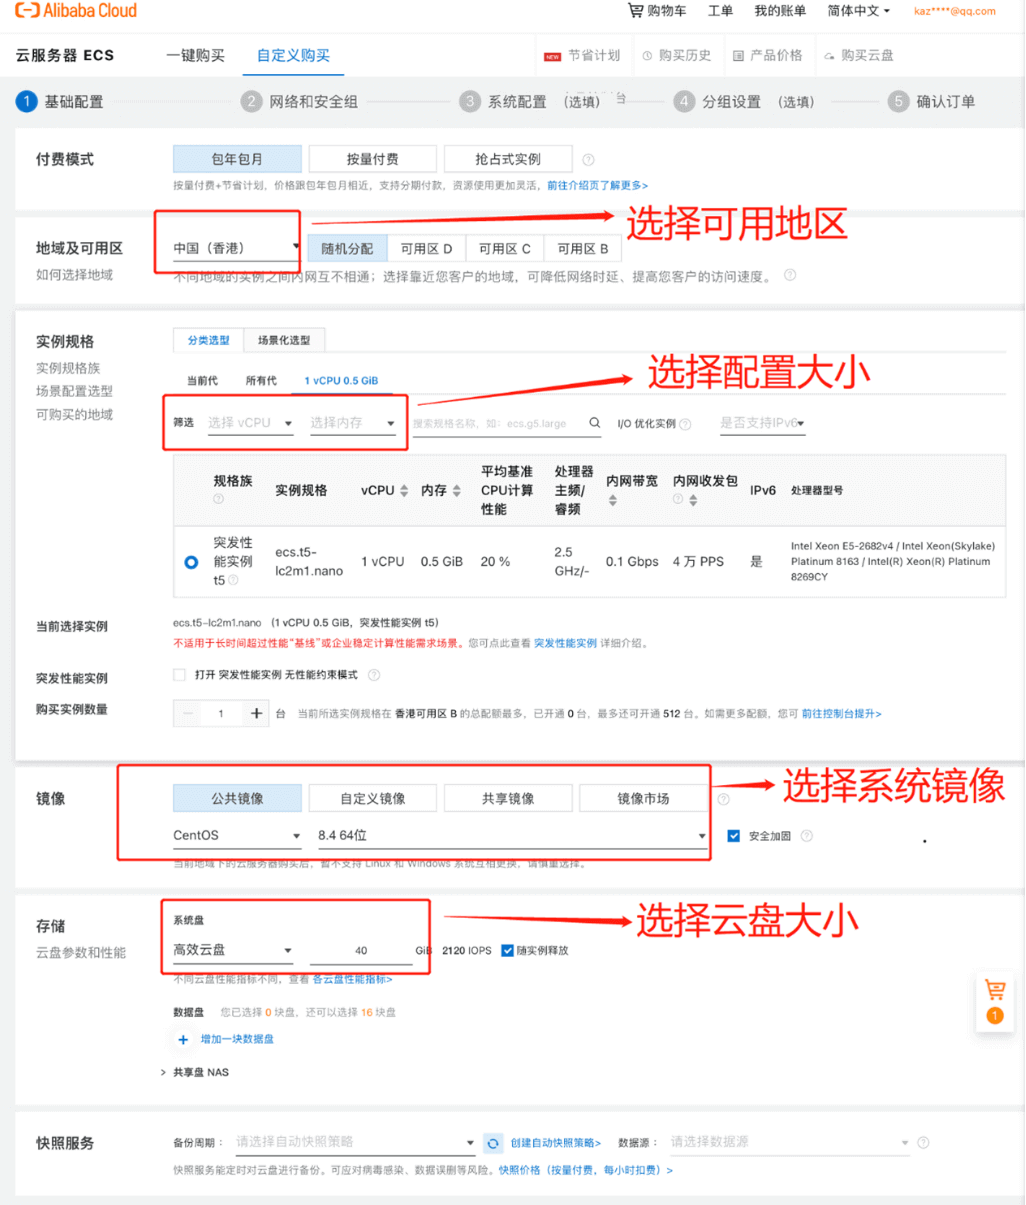Increase instance quantity with plus button
This screenshot has width=1026, height=1205.
point(256,713)
